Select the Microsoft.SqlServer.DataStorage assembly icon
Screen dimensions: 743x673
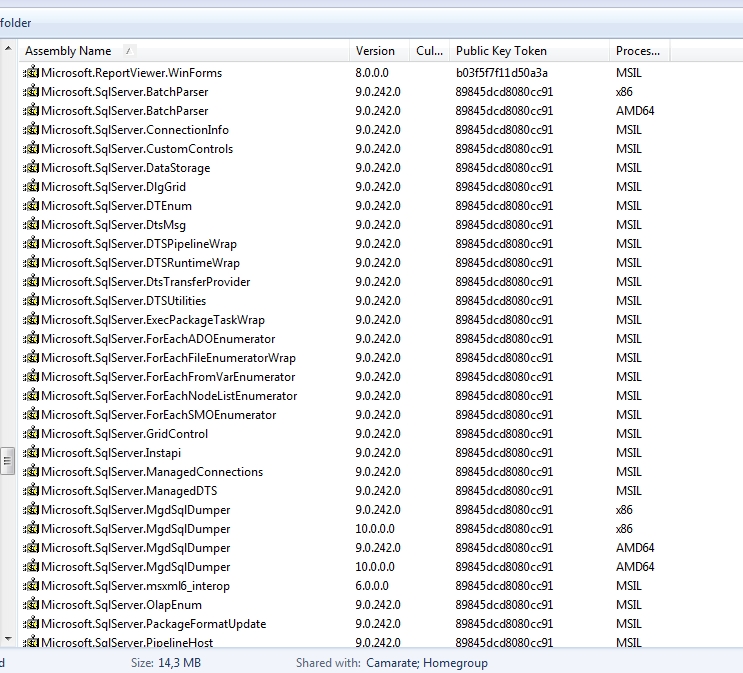coord(31,168)
